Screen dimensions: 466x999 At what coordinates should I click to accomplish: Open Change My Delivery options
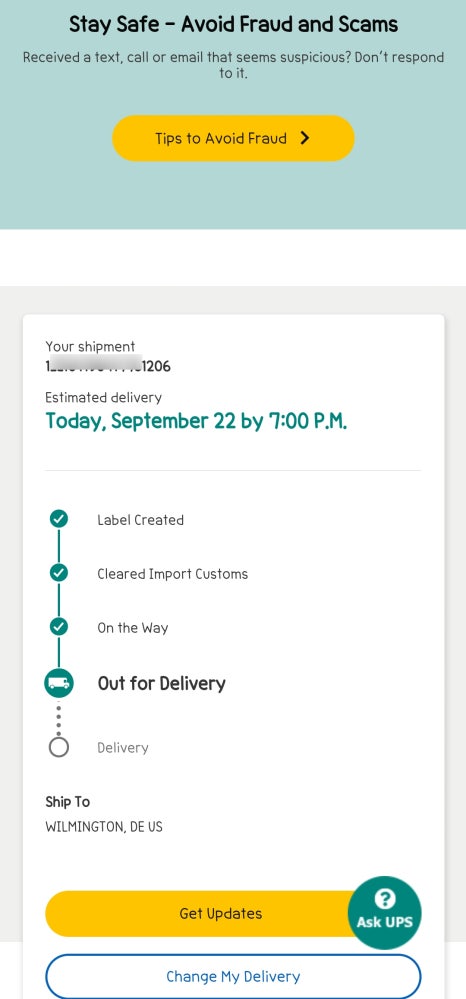(233, 976)
